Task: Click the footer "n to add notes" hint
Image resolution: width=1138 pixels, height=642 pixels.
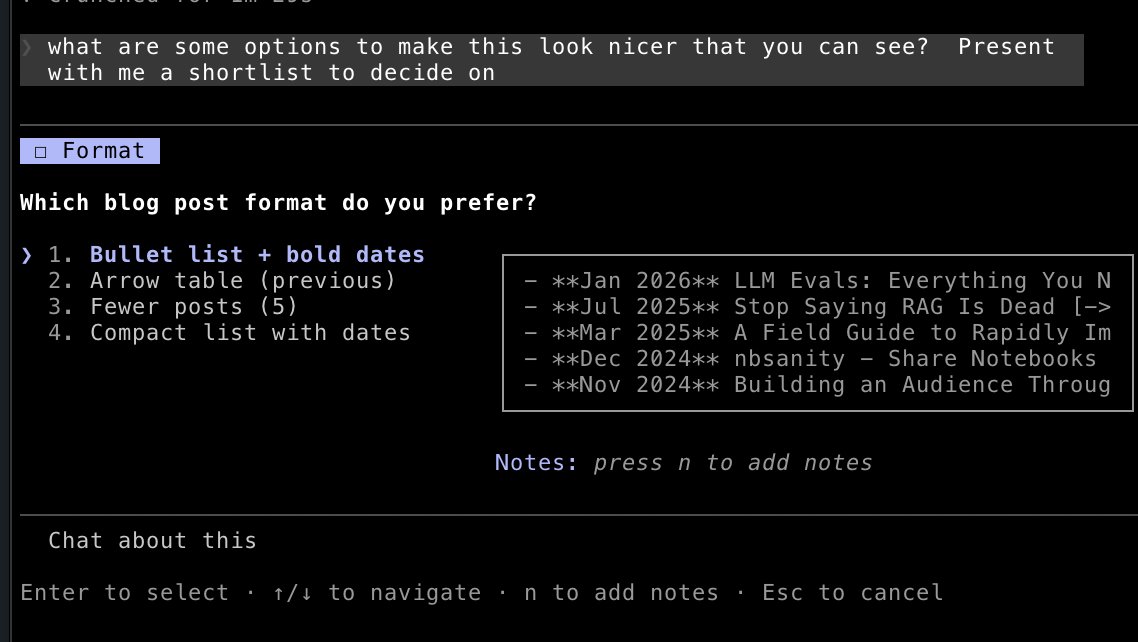Action: tap(621, 593)
